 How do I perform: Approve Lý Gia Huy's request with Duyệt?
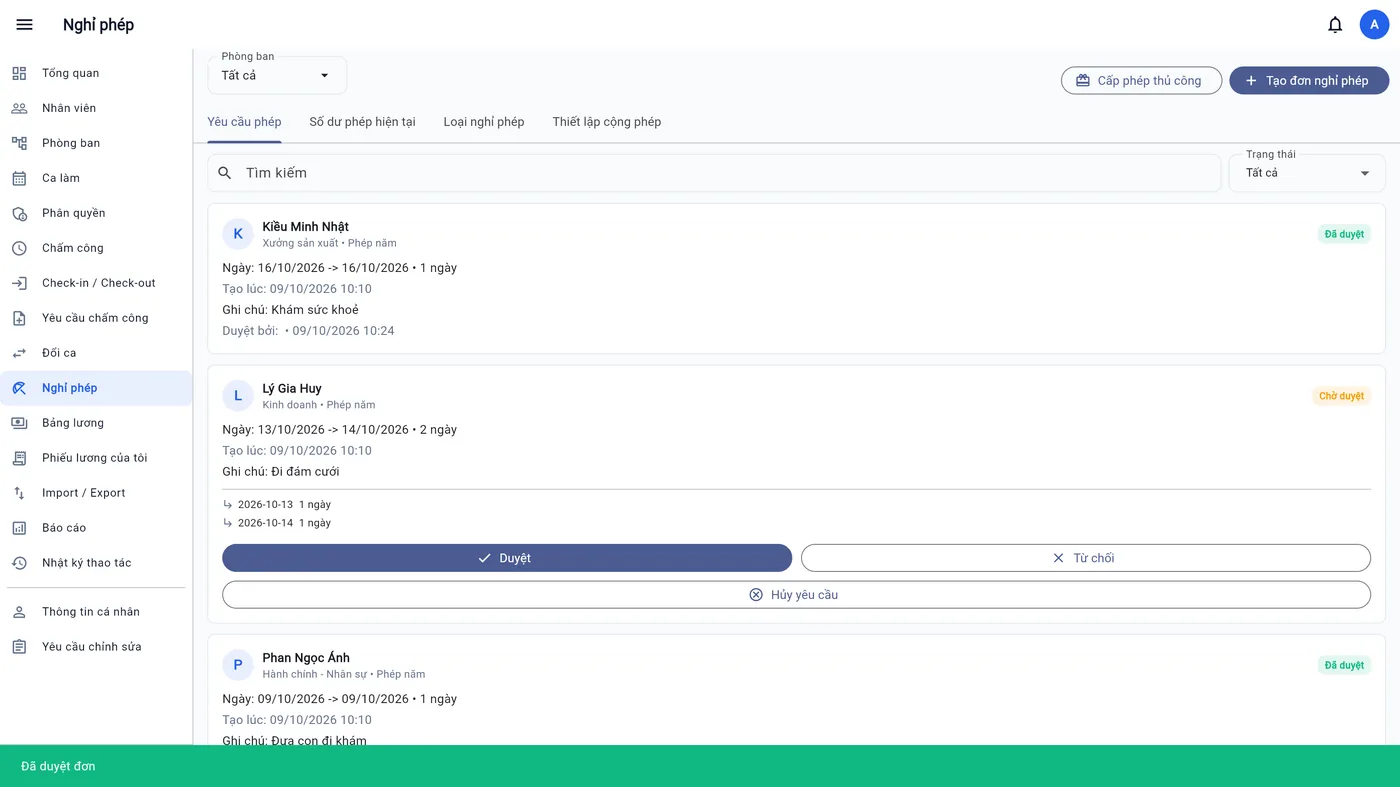pyautogui.click(x=507, y=558)
